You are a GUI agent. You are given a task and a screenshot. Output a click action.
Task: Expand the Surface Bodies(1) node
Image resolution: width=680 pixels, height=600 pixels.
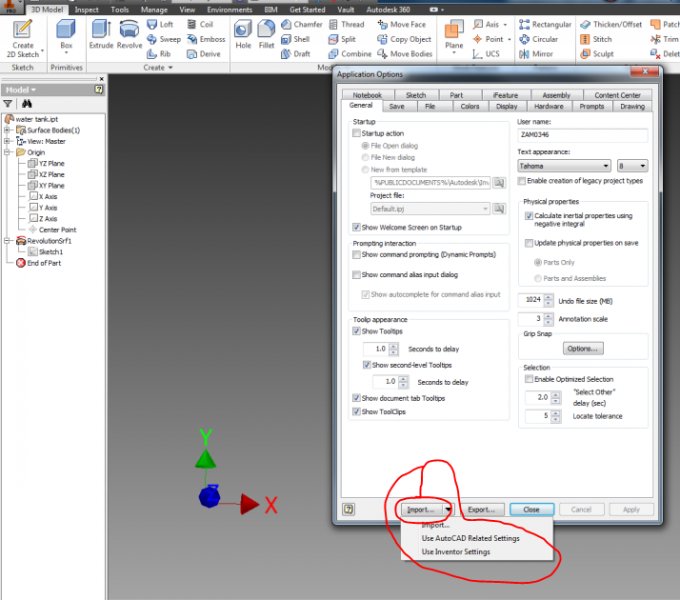[7, 130]
